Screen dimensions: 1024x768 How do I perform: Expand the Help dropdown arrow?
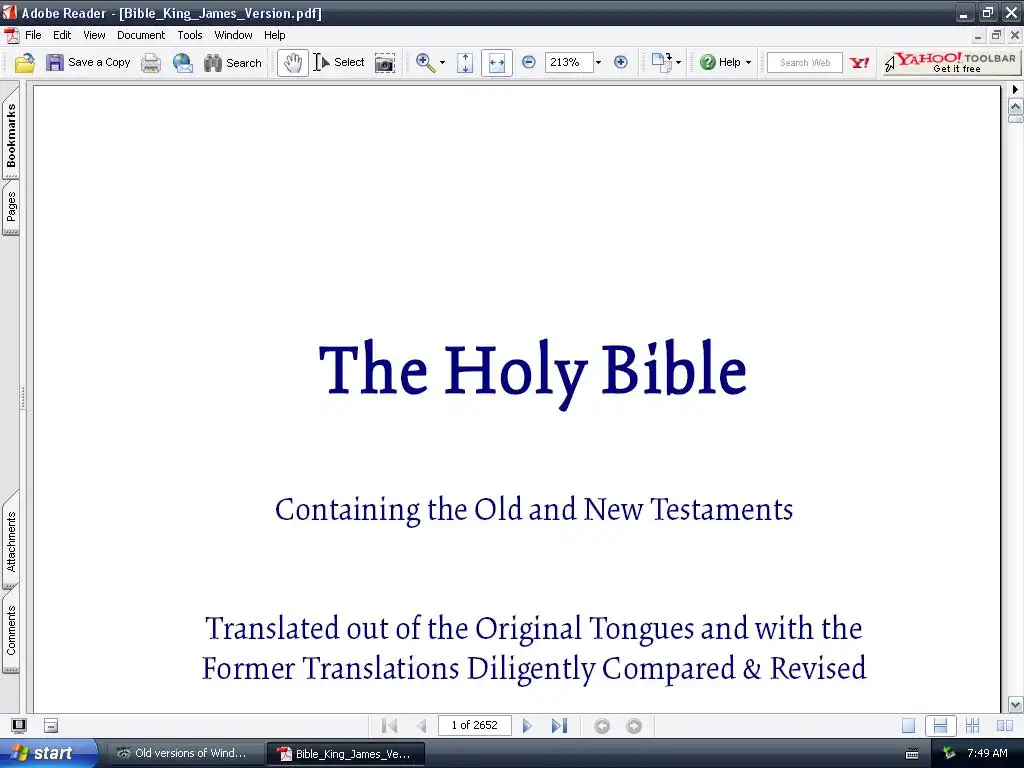coord(748,63)
